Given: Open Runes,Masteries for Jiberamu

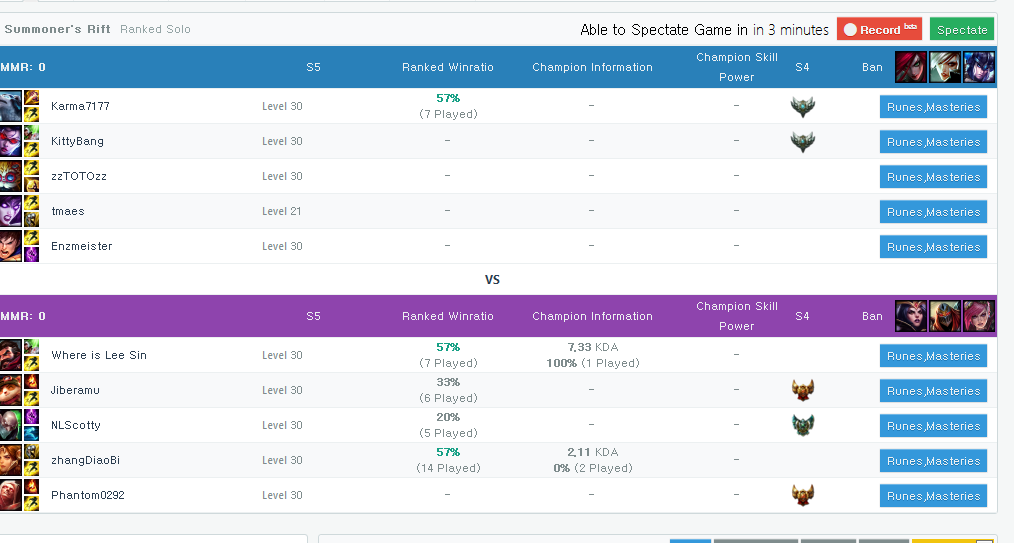Looking at the screenshot, I should tap(933, 390).
